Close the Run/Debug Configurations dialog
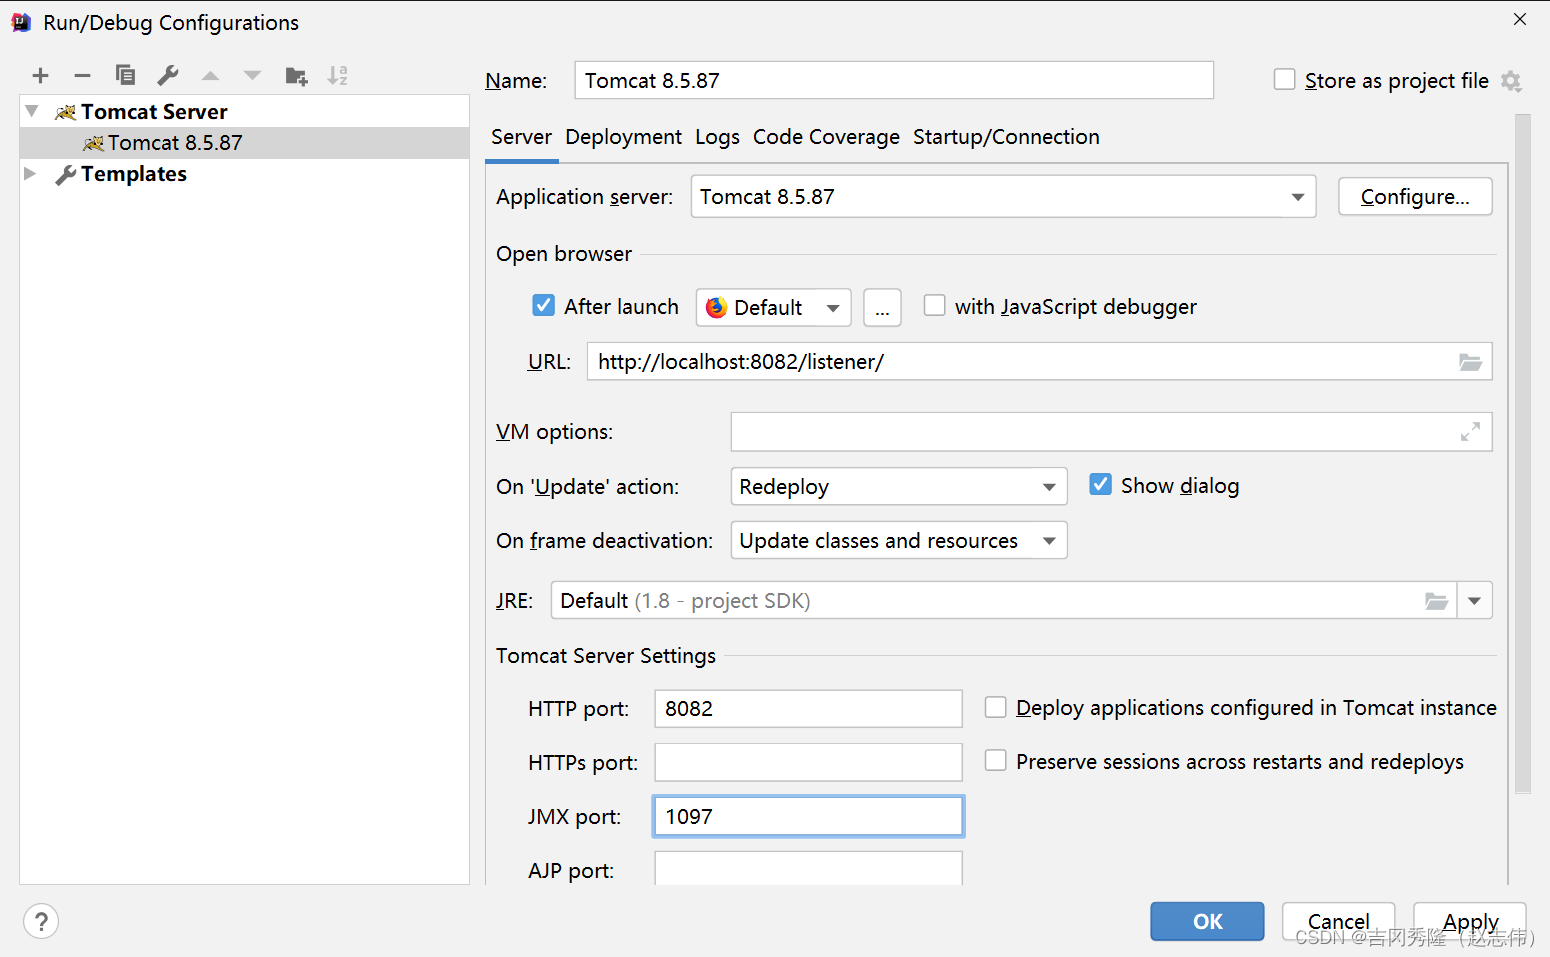Viewport: 1550px width, 957px height. pyautogui.click(x=1520, y=20)
